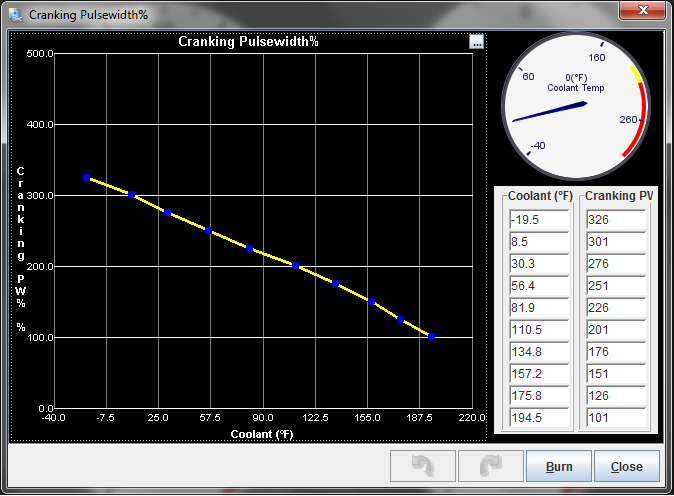Click the 500.0 y-axis label
This screenshot has height=496, width=674.
pos(40,54)
